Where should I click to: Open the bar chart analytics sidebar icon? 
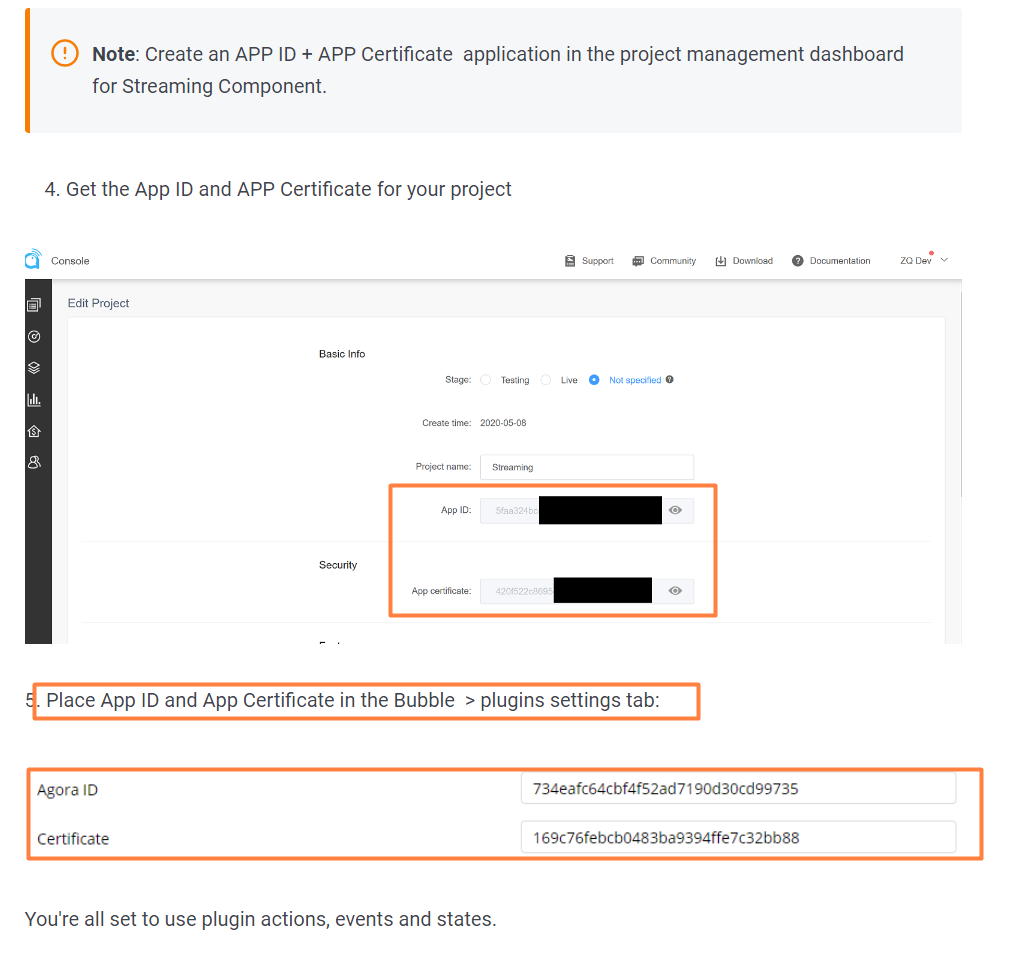click(34, 400)
